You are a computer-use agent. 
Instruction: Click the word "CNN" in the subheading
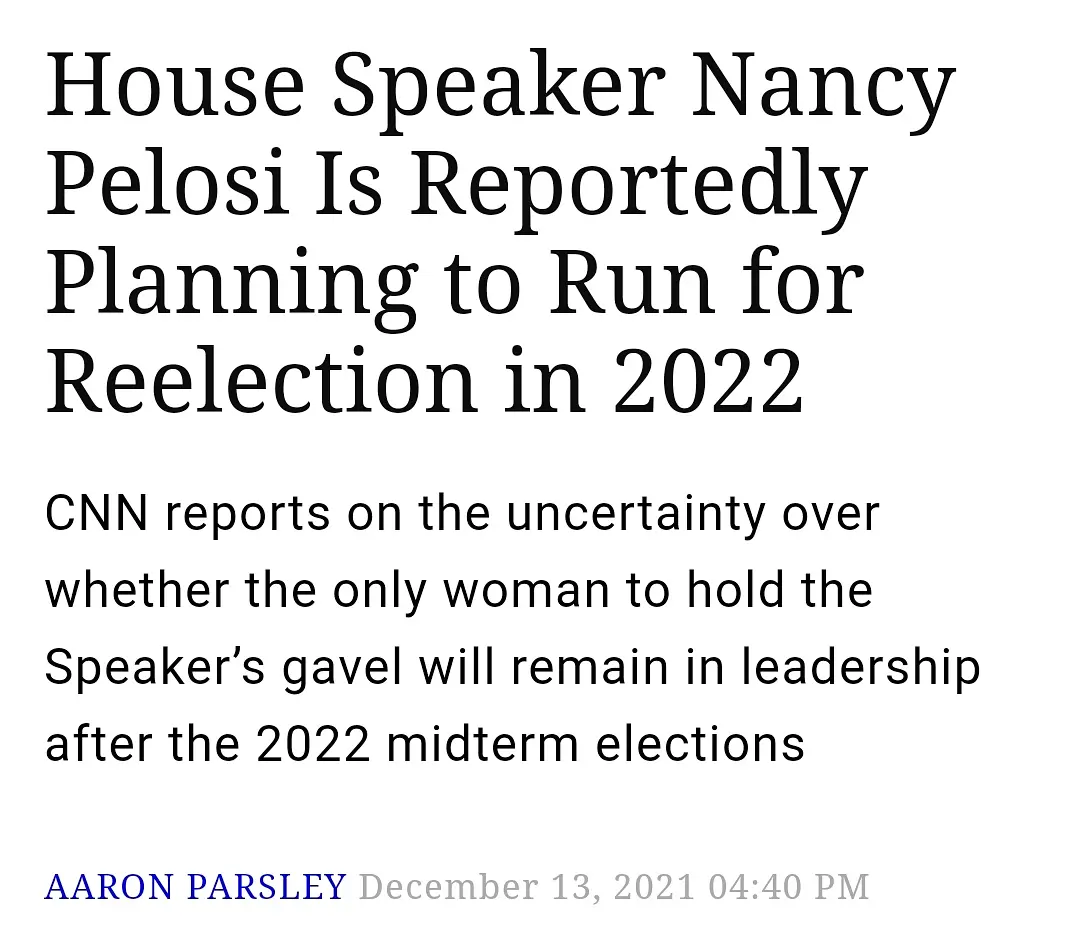point(98,514)
